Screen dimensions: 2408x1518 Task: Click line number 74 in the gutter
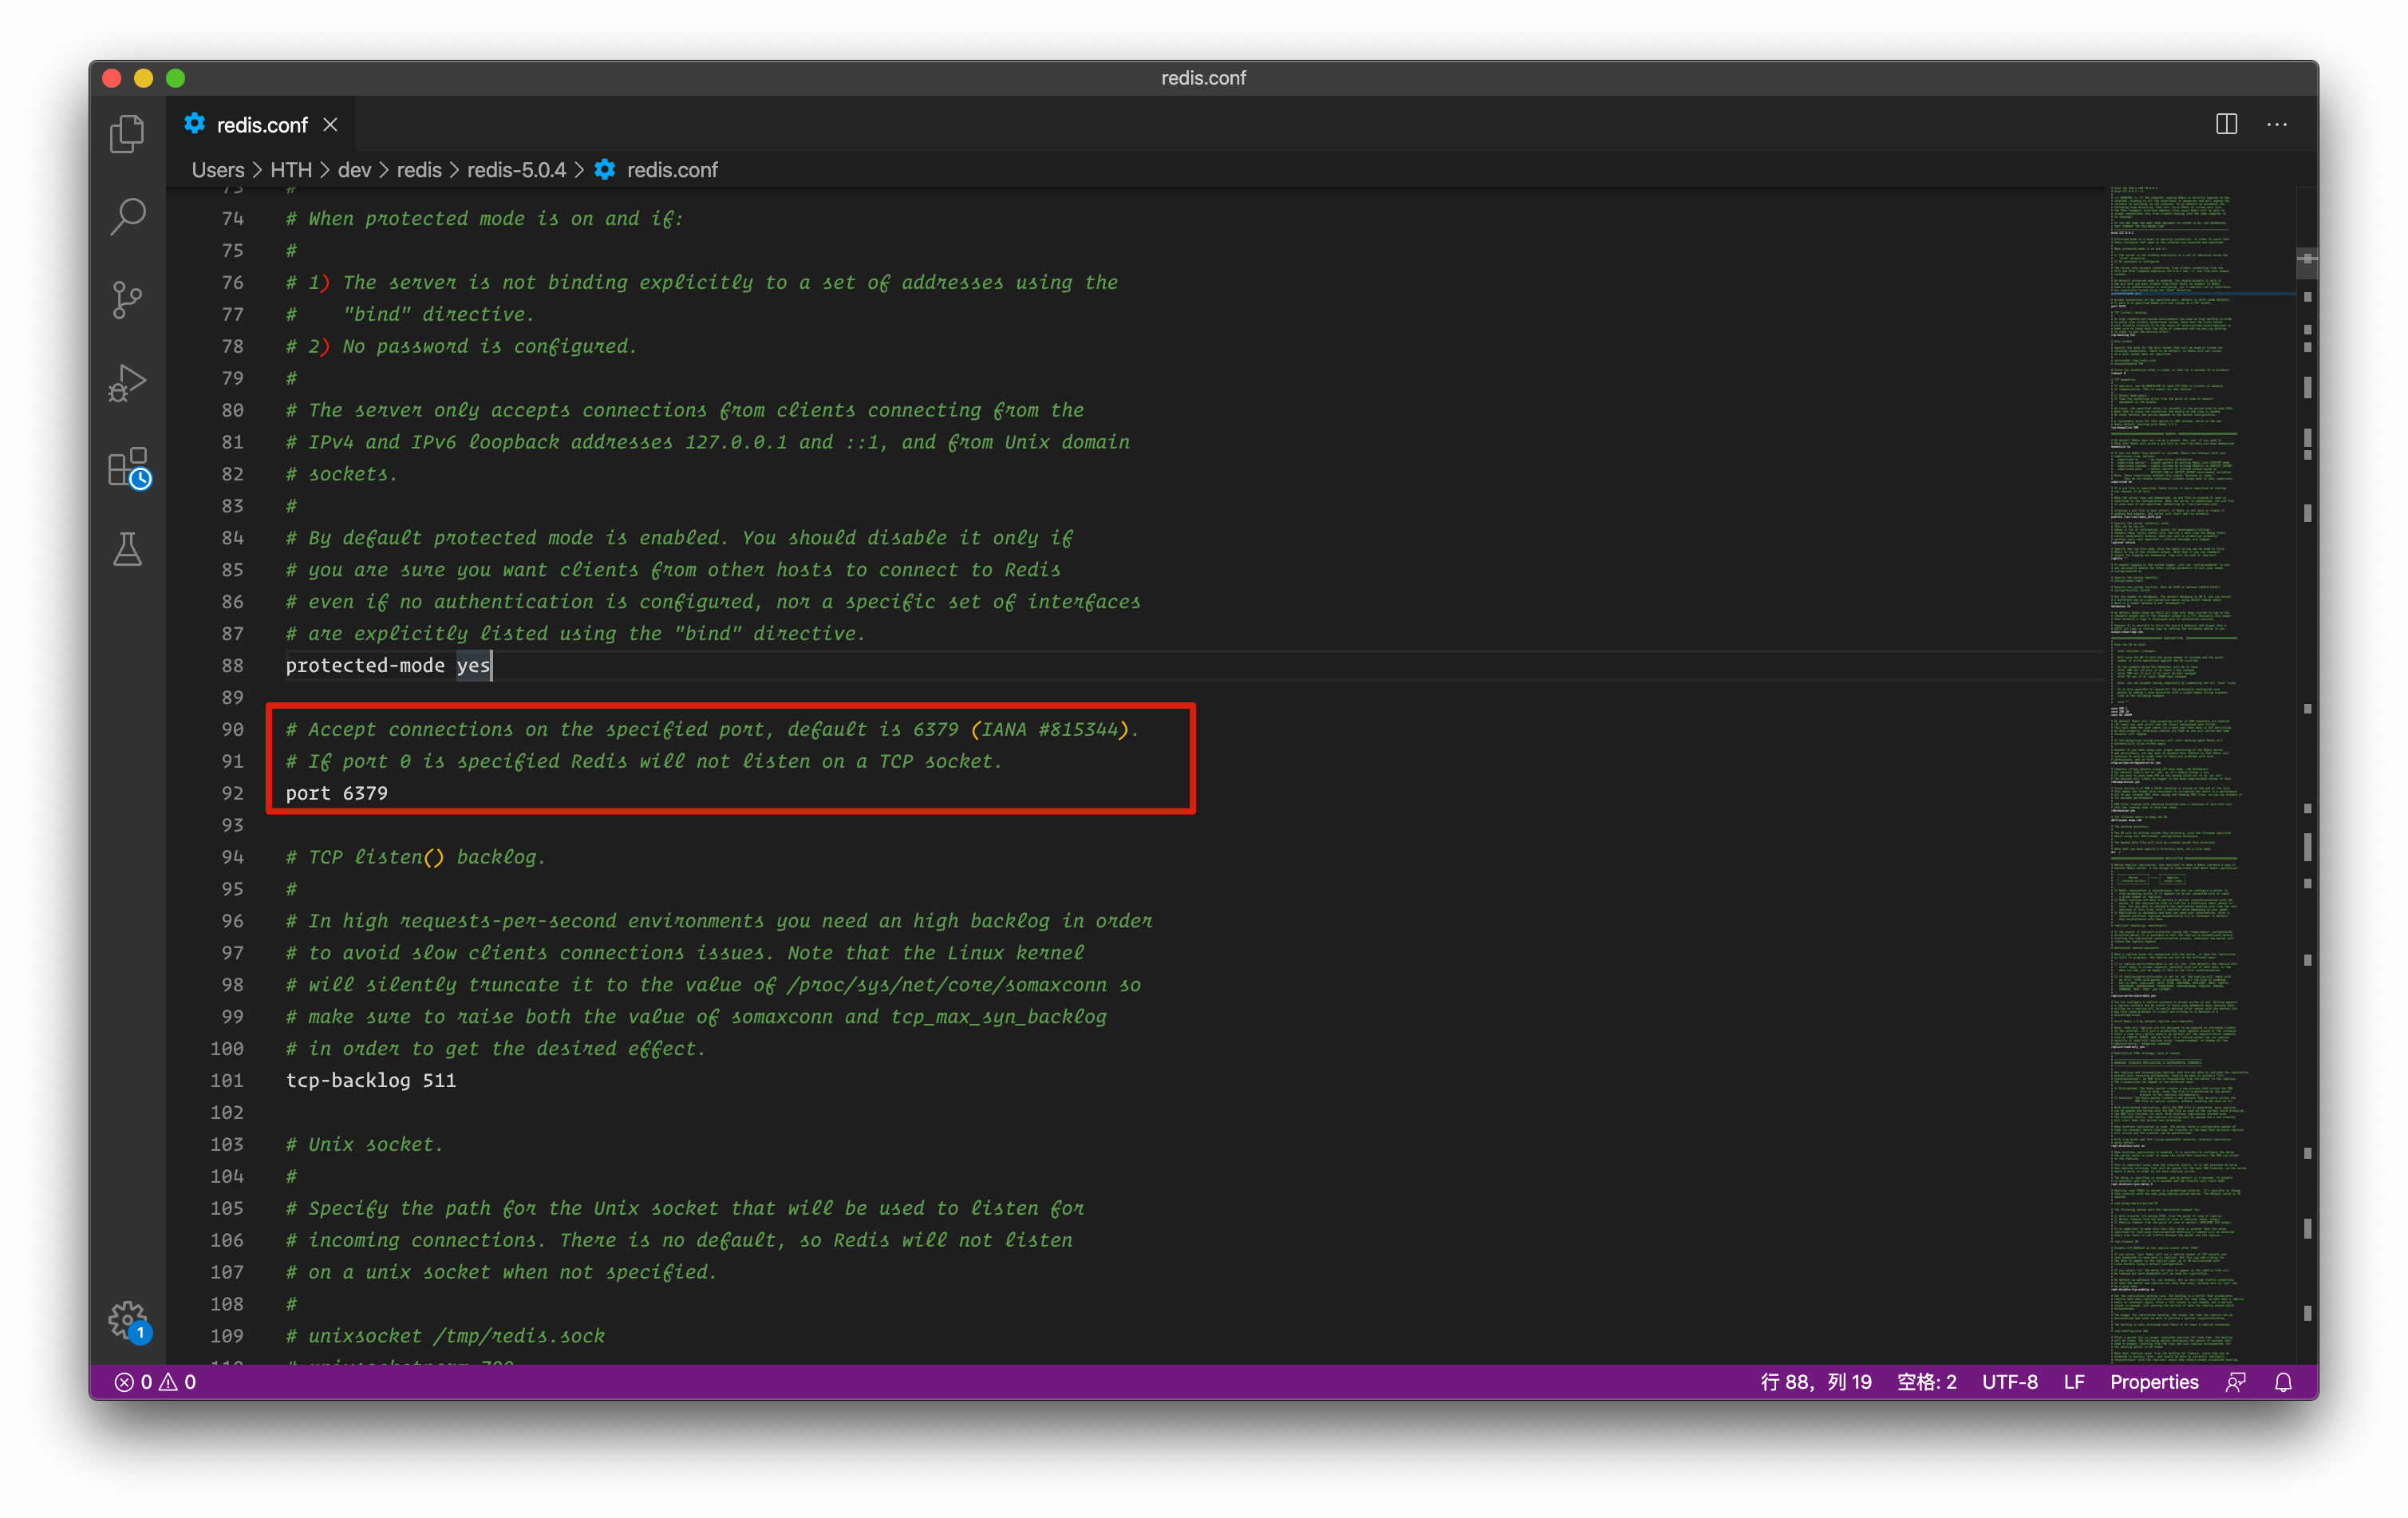click(x=232, y=218)
